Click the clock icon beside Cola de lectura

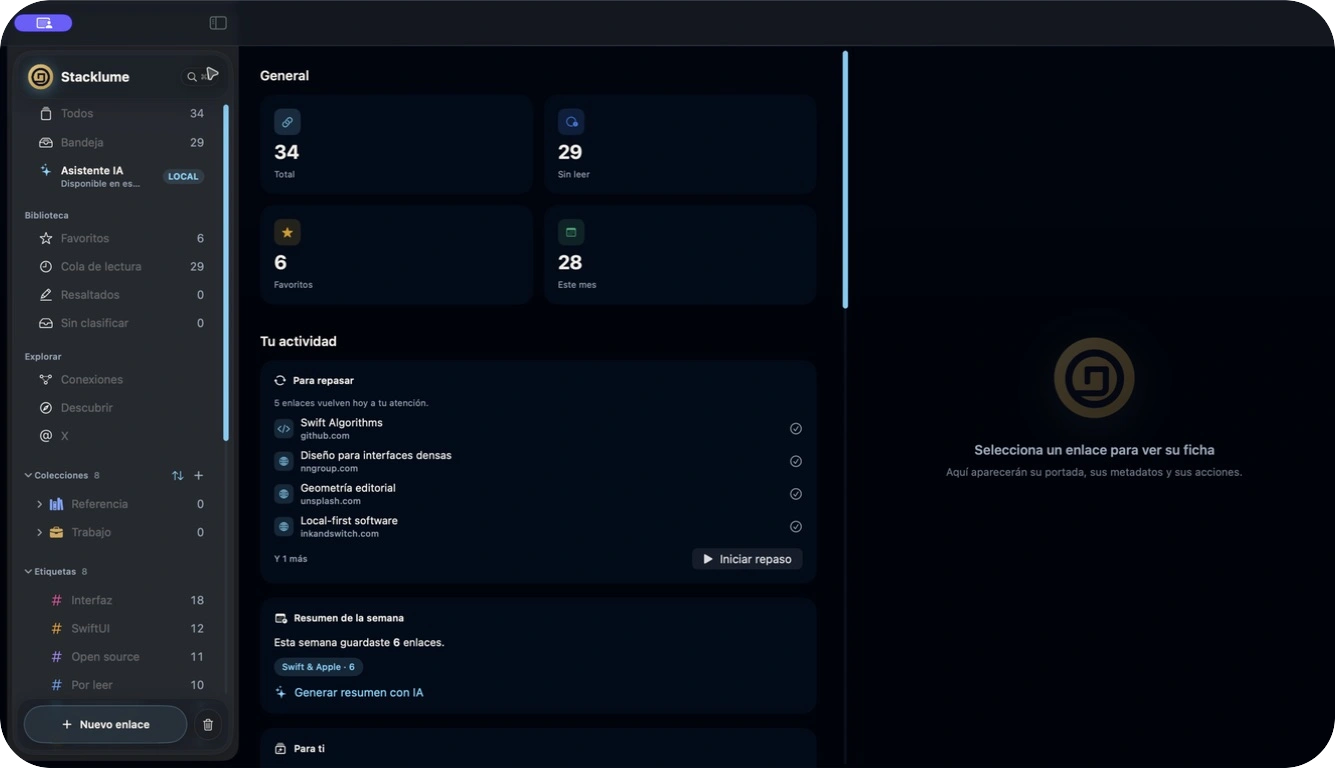[x=45, y=267]
